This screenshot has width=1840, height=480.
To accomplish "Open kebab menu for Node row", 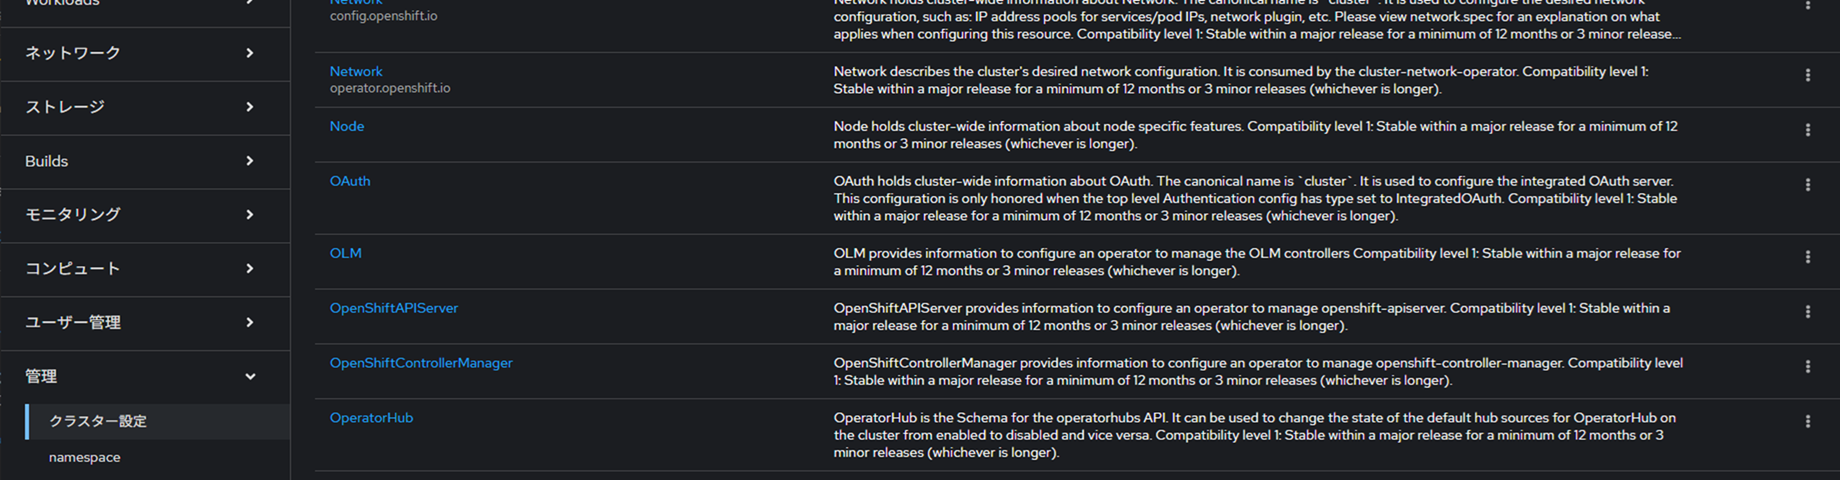I will (x=1807, y=130).
